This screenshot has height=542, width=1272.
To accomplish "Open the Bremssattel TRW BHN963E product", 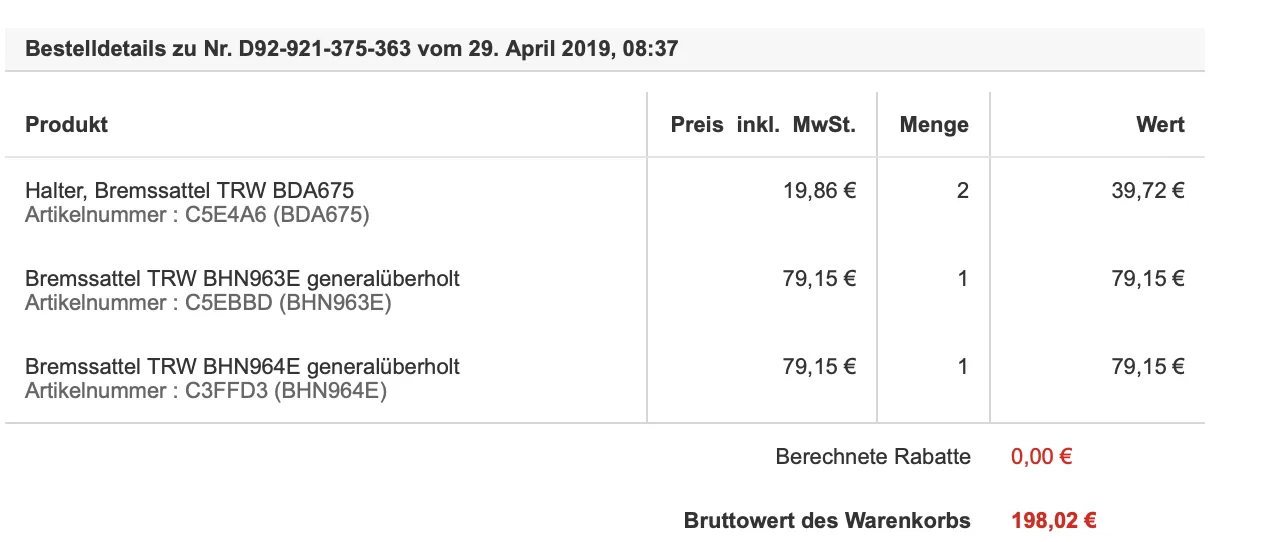I will coord(242,279).
